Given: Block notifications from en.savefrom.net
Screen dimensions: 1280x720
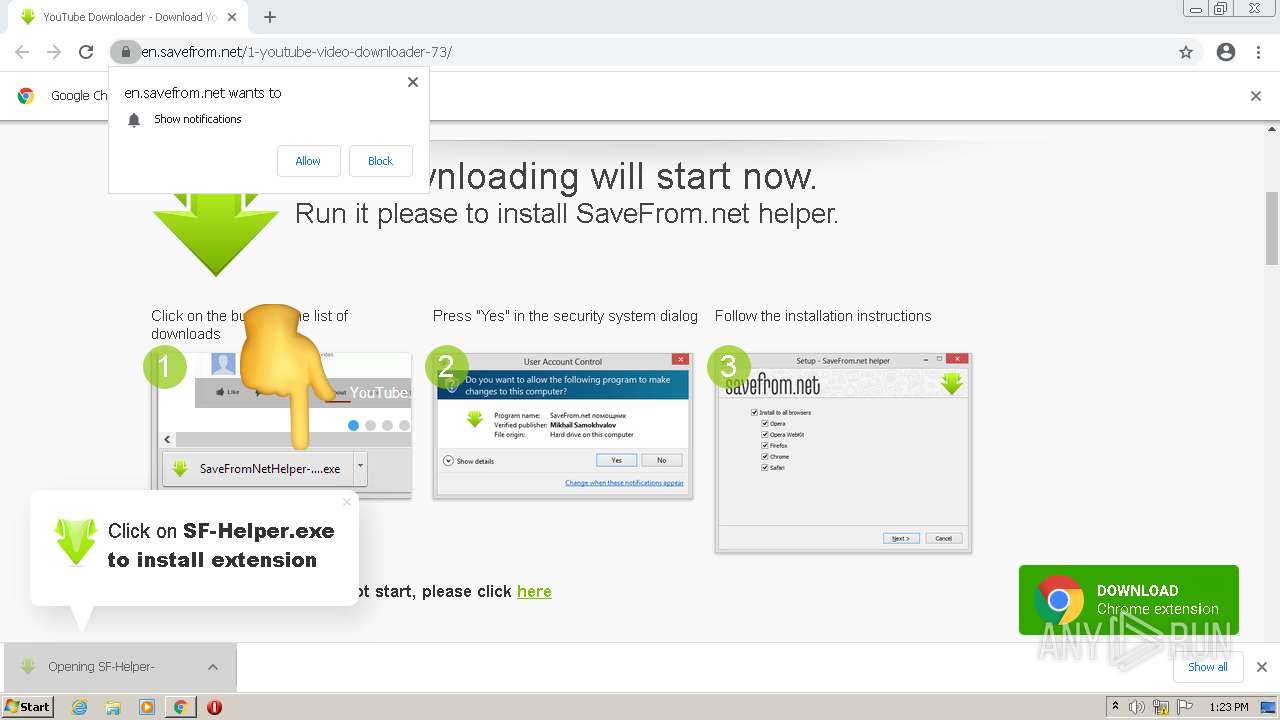Looking at the screenshot, I should tap(380, 161).
